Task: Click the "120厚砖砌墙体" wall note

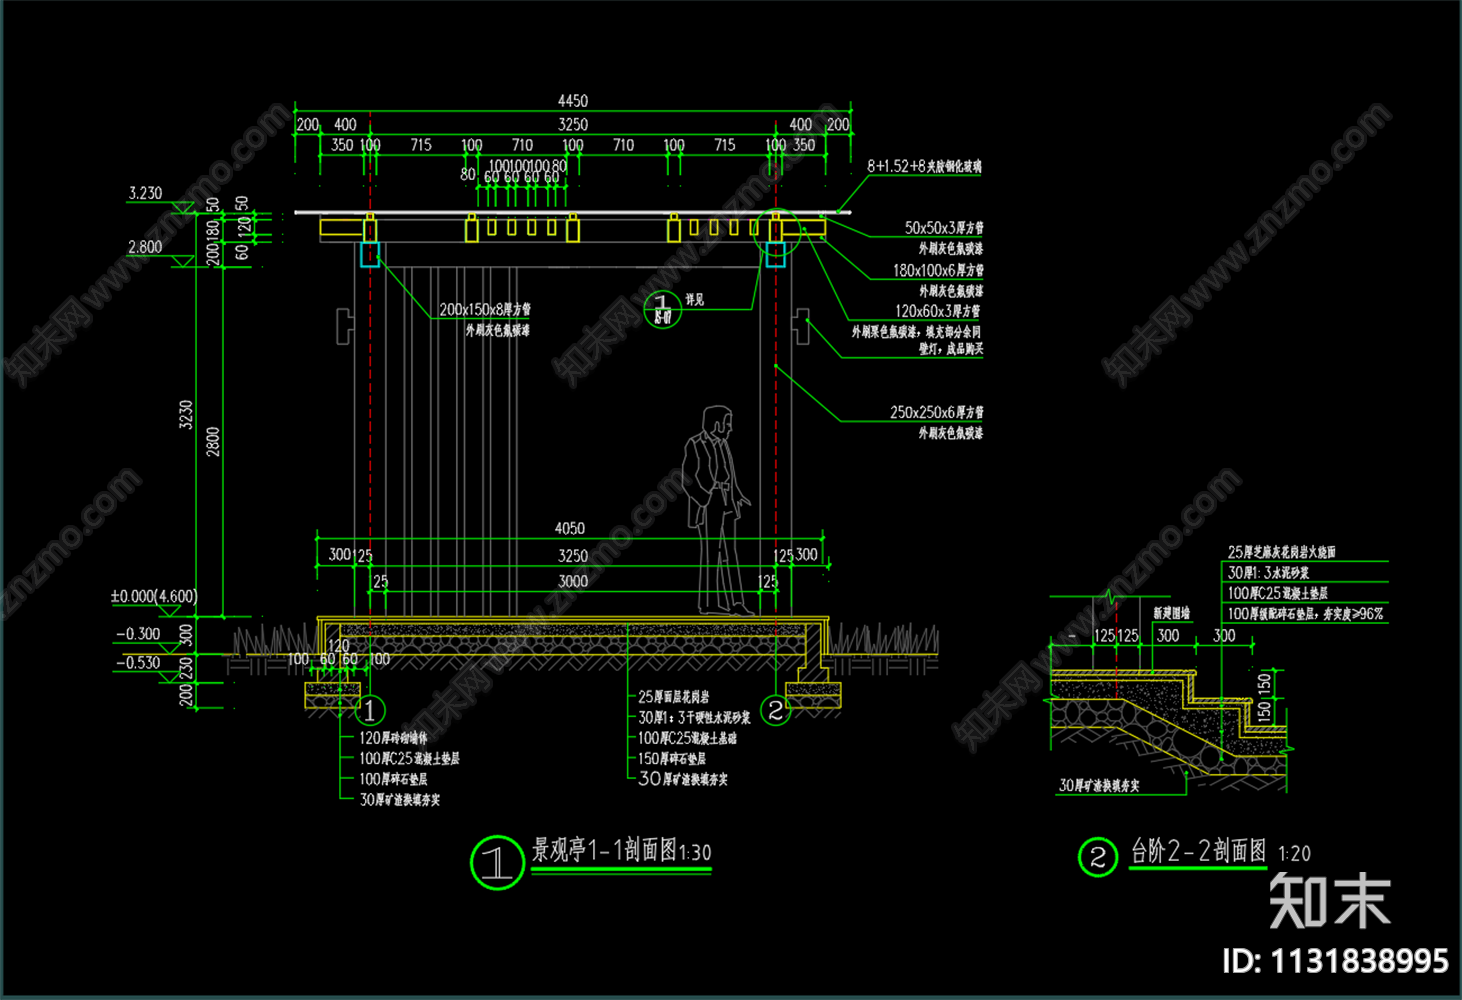Action: point(393,738)
